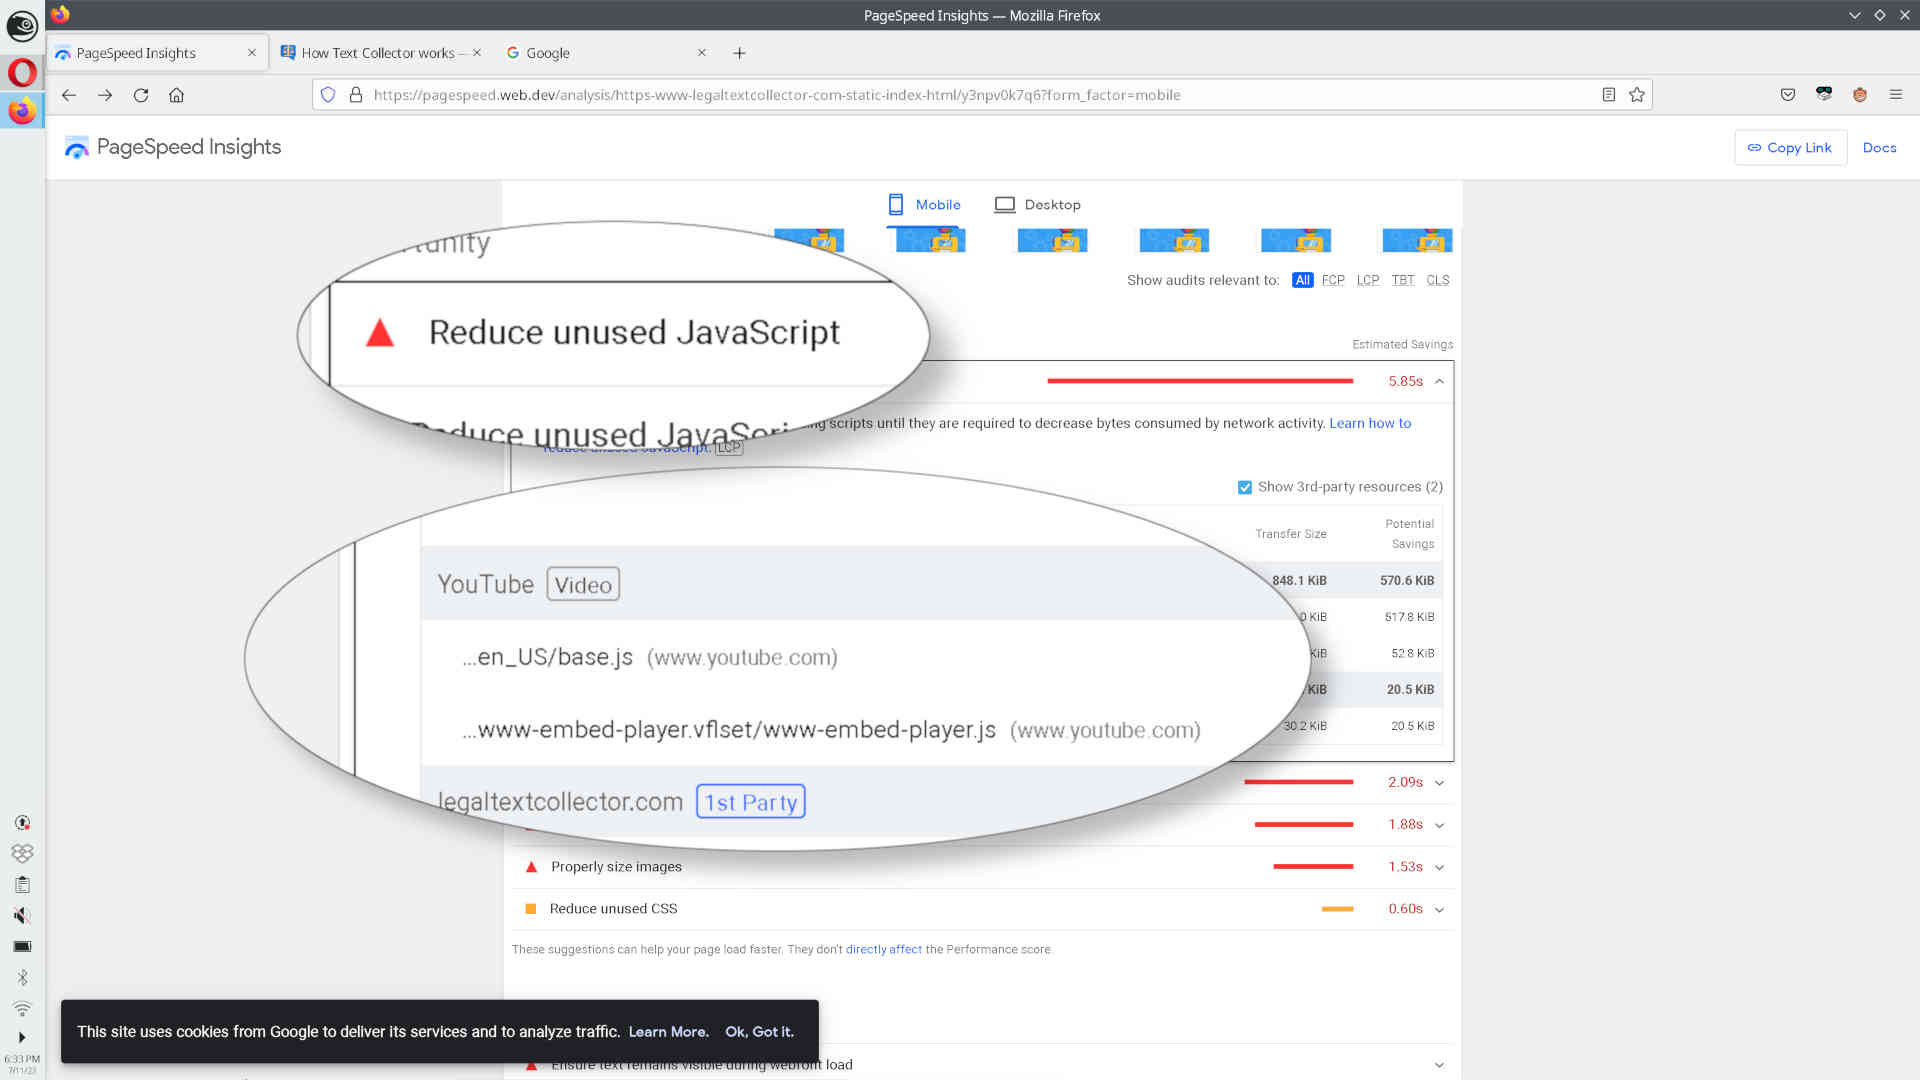Screen dimensions: 1920x1080
Task: Expand the Reduce unused CSS audit
Action: [x=1439, y=909]
